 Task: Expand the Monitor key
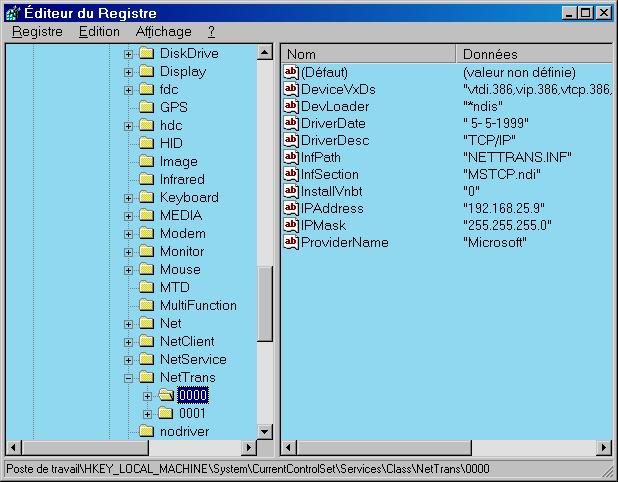click(x=128, y=252)
